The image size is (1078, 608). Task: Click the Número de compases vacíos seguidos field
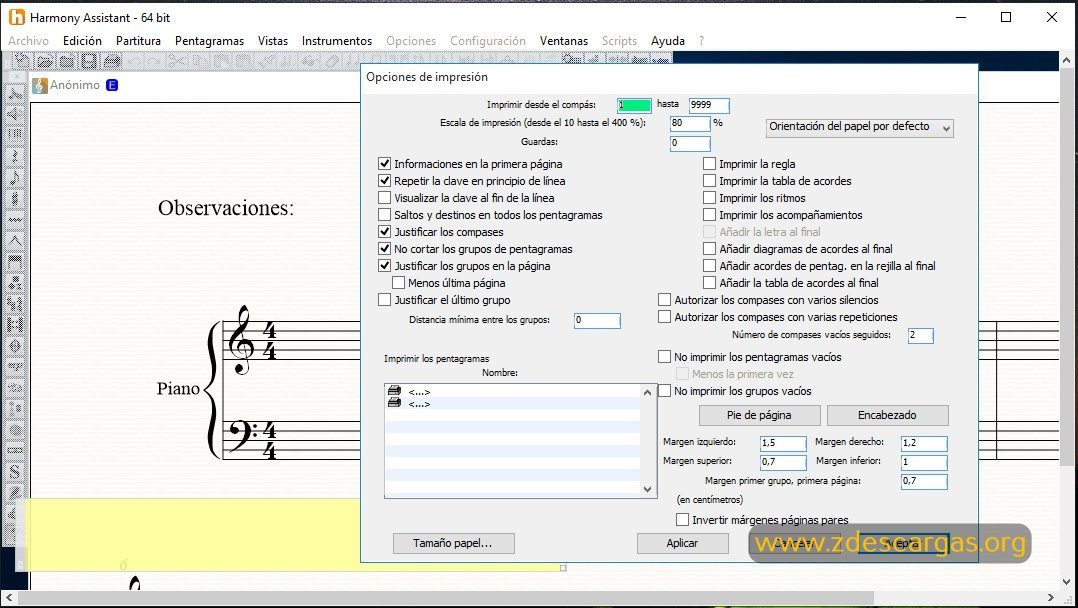click(x=921, y=336)
